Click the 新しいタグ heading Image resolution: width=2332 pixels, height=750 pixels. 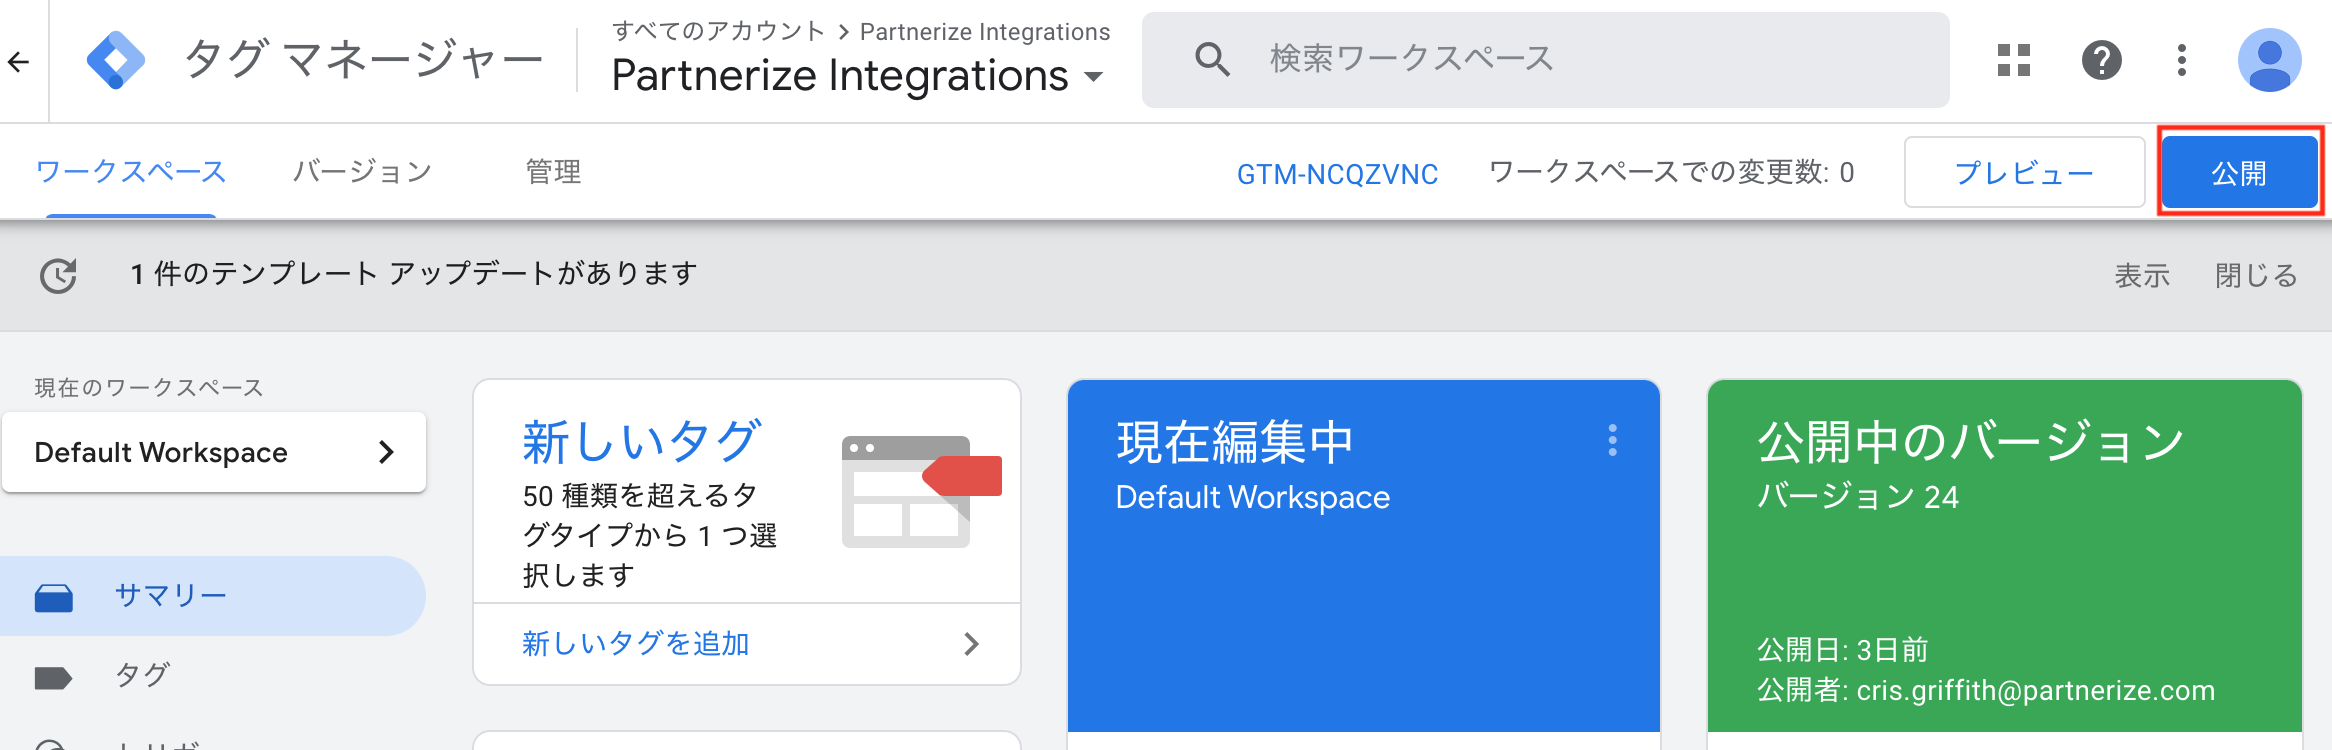click(642, 441)
